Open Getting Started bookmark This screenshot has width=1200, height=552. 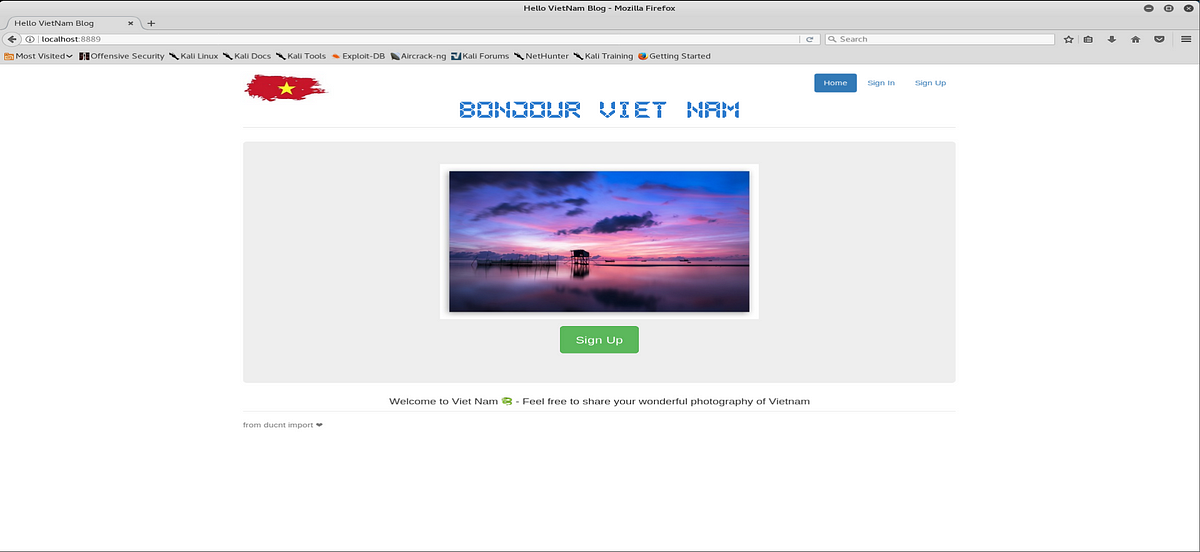(674, 56)
